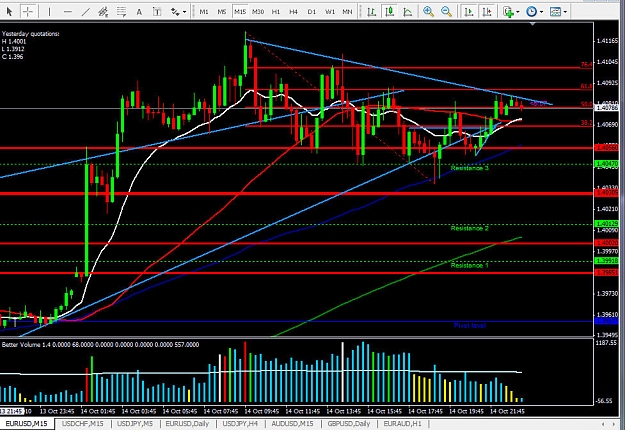The image size is (625, 430).
Task: Switch chart to M5 timeframe
Action: (222, 12)
